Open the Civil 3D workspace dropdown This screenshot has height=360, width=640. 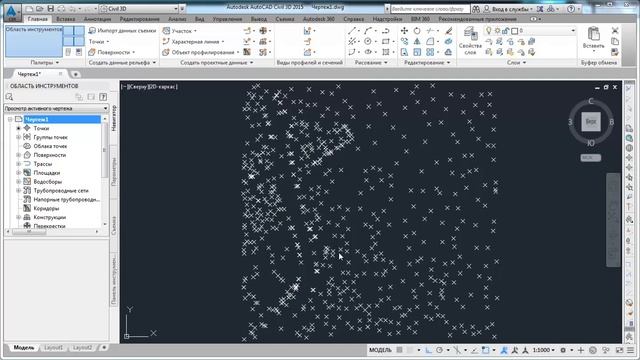[139, 9]
